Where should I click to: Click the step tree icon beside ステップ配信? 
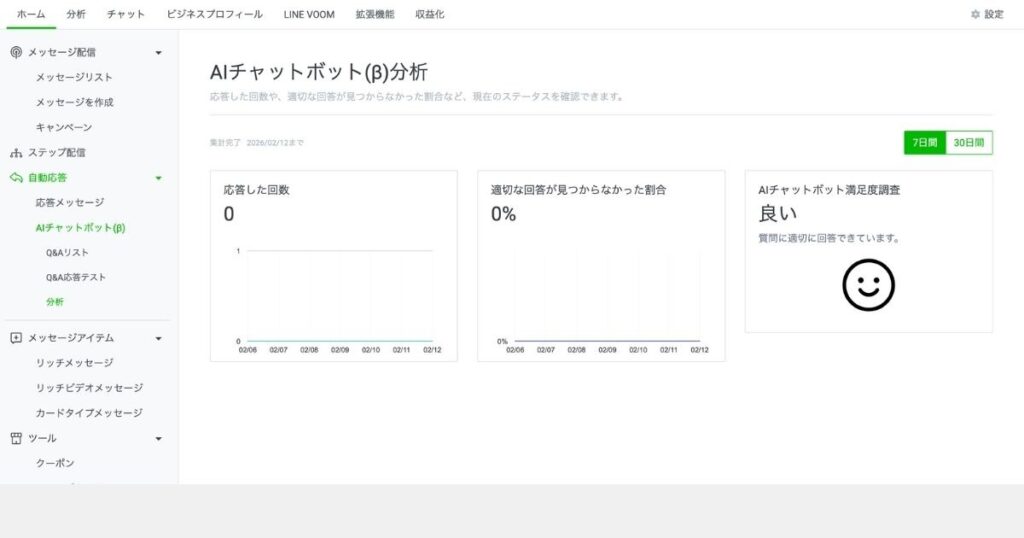click(x=16, y=153)
